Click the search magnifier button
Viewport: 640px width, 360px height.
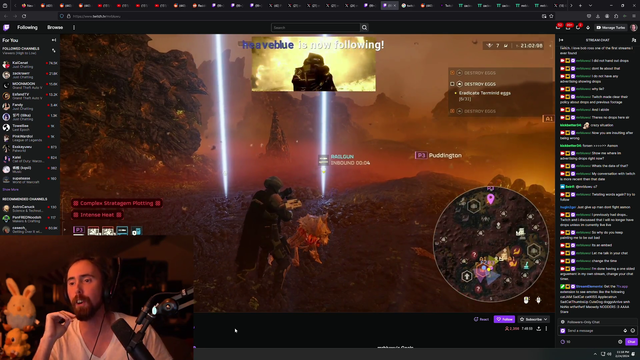[x=364, y=27]
